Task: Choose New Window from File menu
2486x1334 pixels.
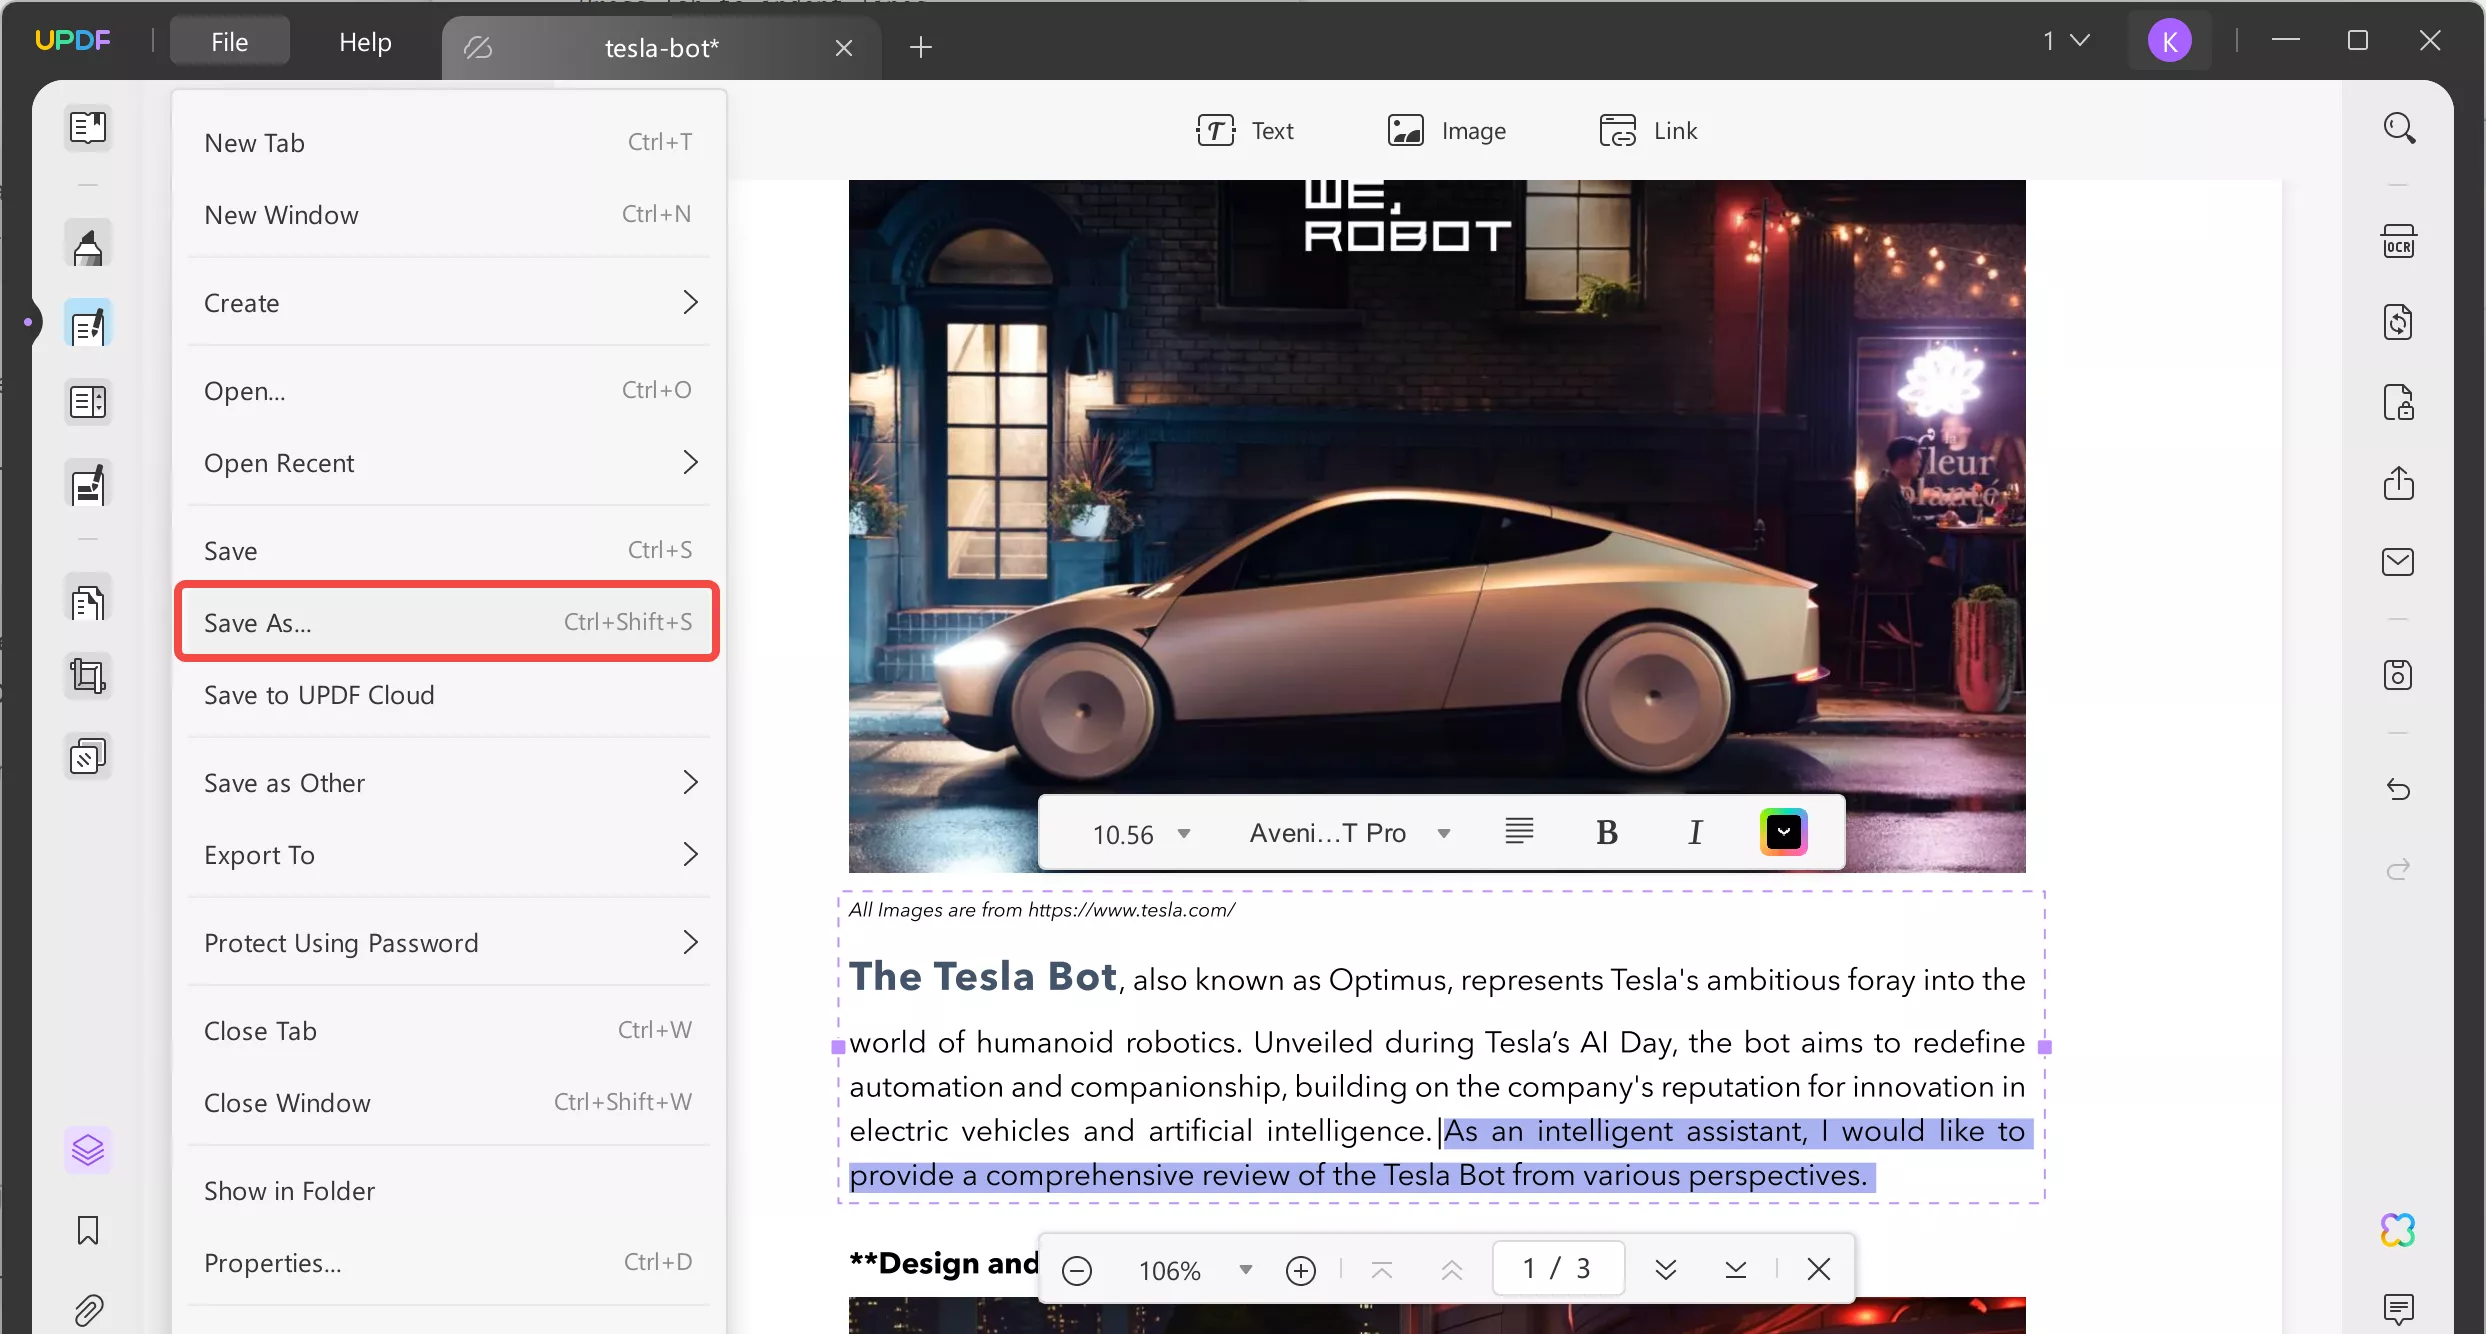Action: 448,215
